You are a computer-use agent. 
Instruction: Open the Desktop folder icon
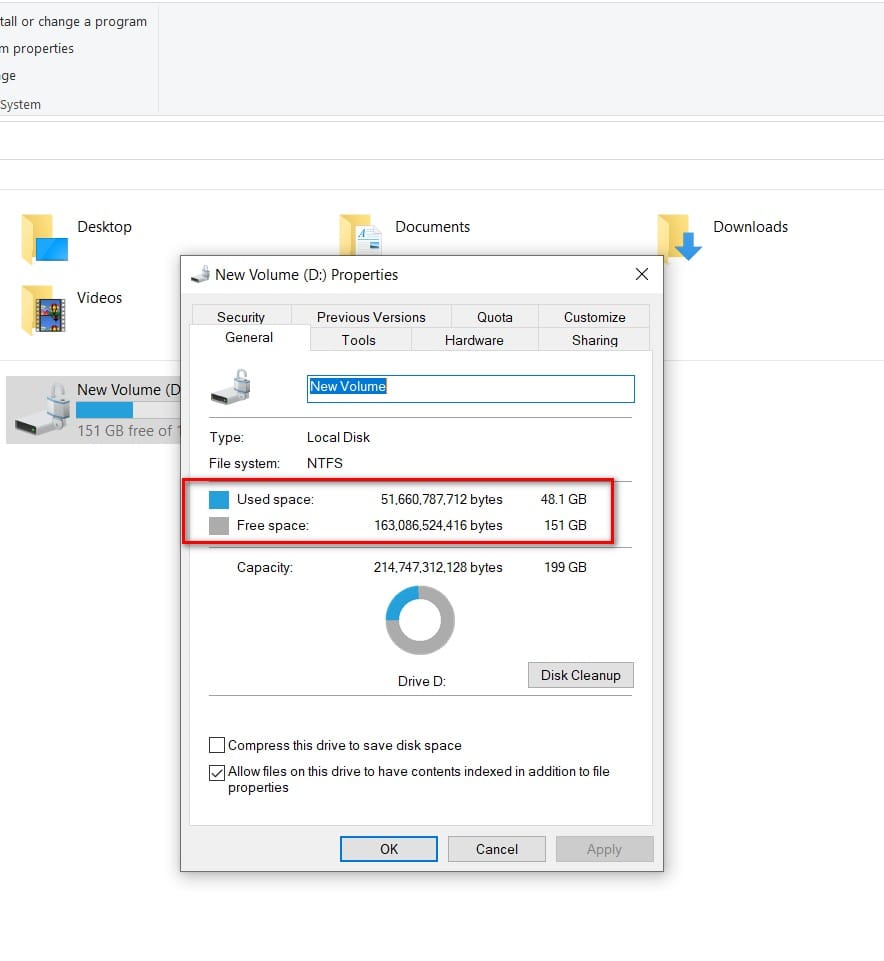[x=44, y=239]
